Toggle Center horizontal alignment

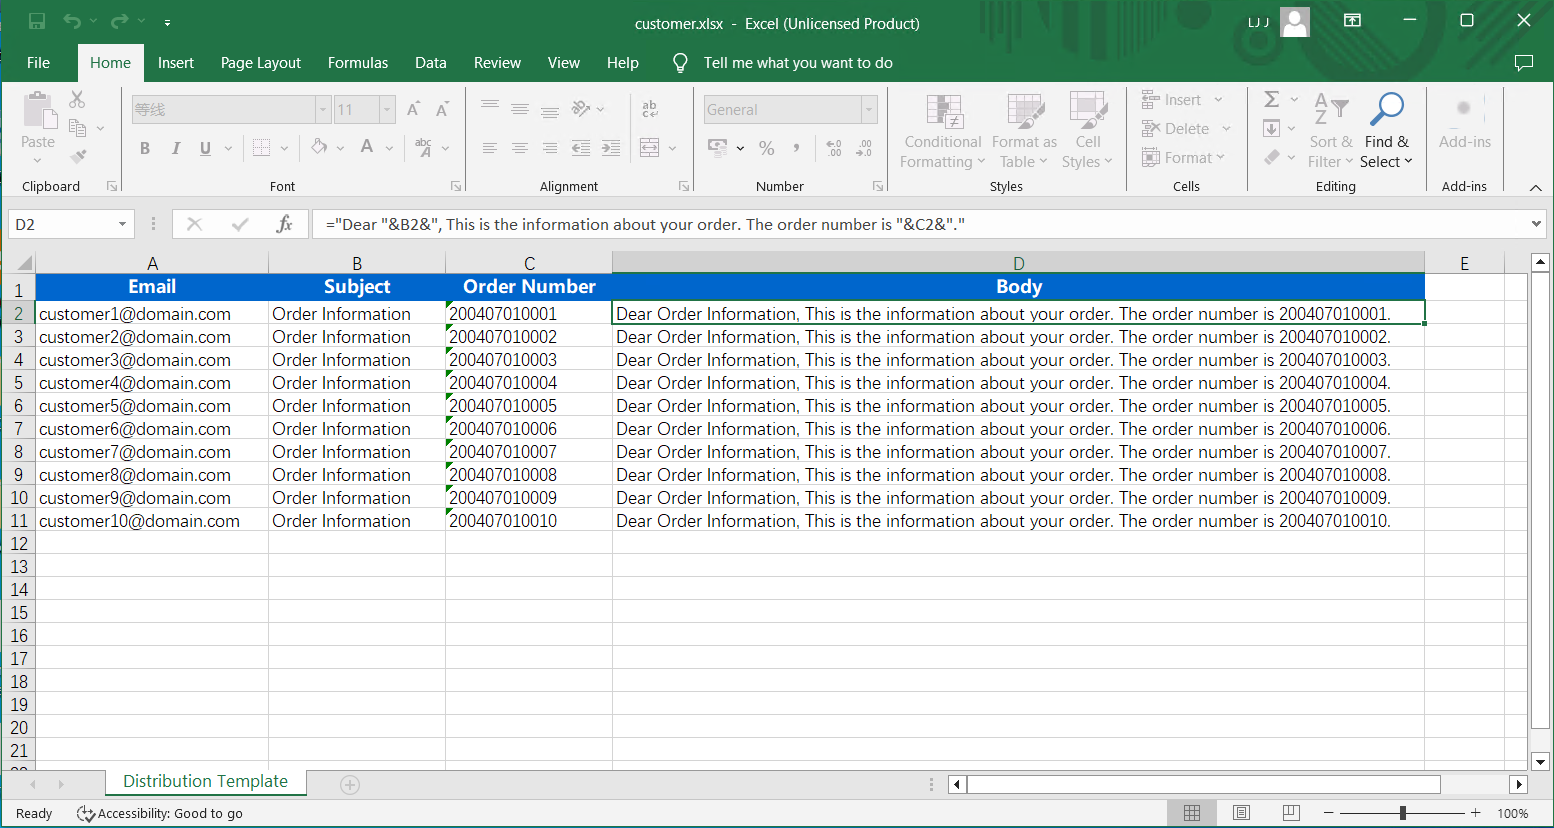[520, 148]
